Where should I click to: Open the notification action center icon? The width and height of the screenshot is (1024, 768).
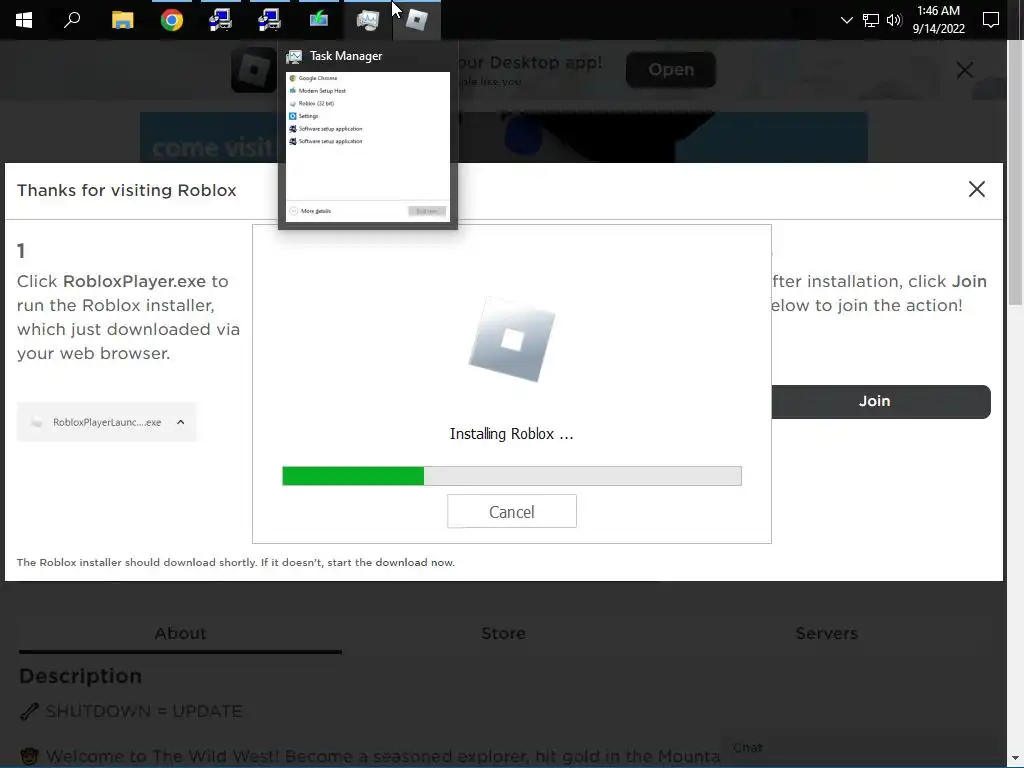point(991,20)
